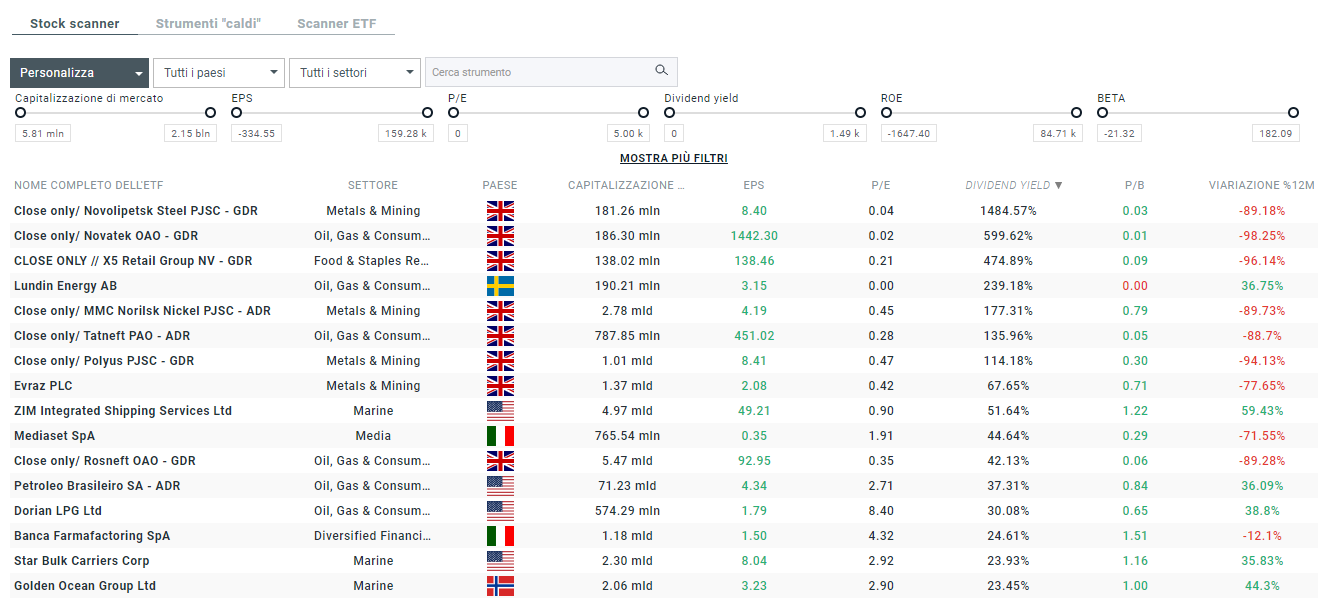Click the market capitalization slider left handle
This screenshot has width=1318, height=600.
pyautogui.click(x=21, y=113)
